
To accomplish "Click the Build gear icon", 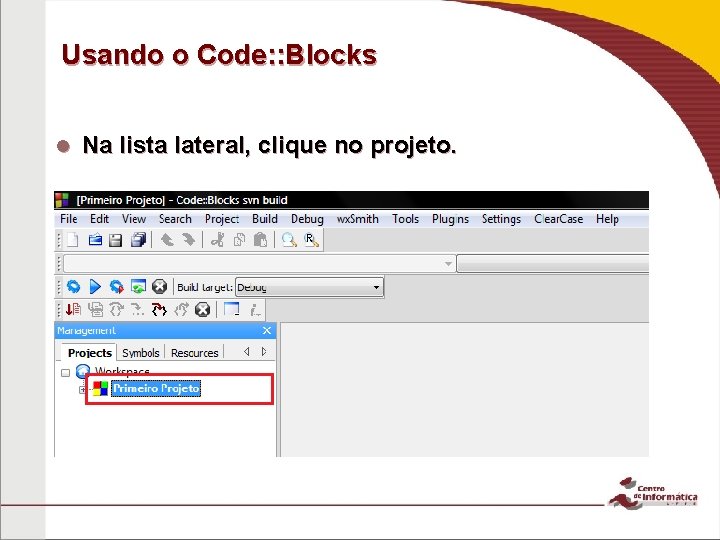I will click(x=73, y=287).
